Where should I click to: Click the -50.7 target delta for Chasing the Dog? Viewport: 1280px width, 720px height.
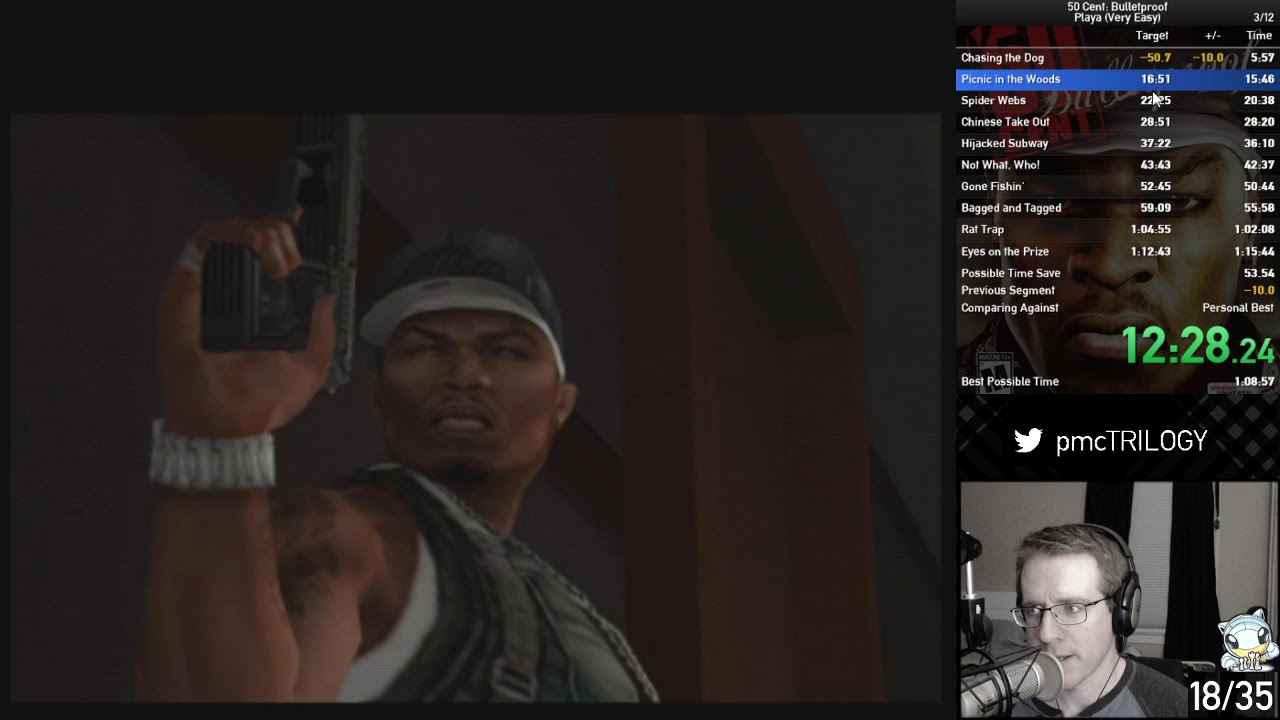coord(1155,58)
